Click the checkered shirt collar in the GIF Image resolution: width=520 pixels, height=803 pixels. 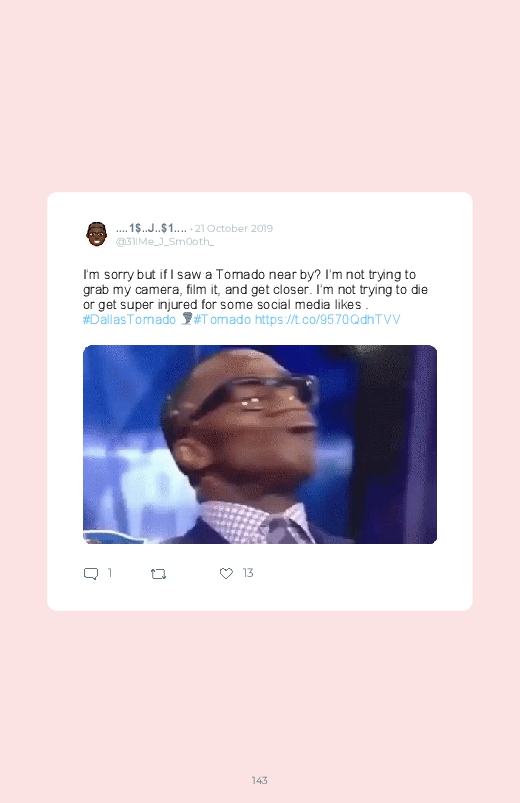pyautogui.click(x=254, y=522)
